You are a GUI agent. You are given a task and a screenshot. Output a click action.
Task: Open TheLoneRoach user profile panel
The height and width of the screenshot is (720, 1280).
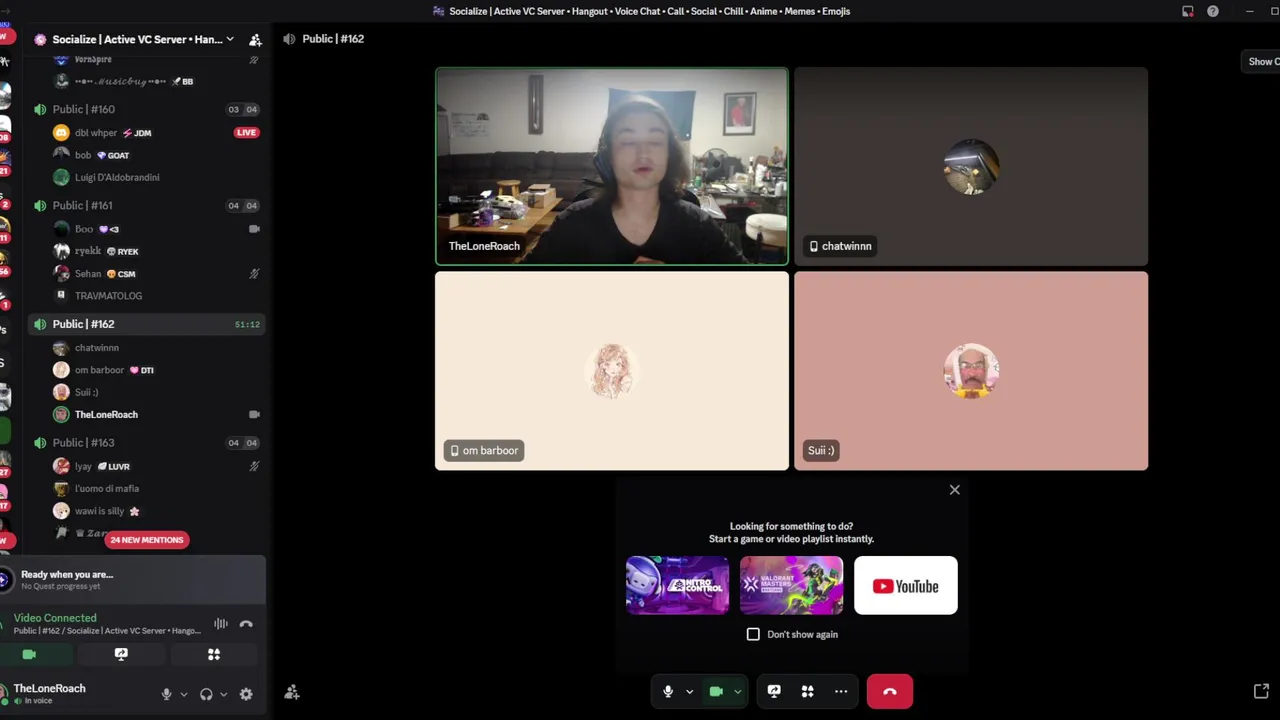(x=50, y=694)
